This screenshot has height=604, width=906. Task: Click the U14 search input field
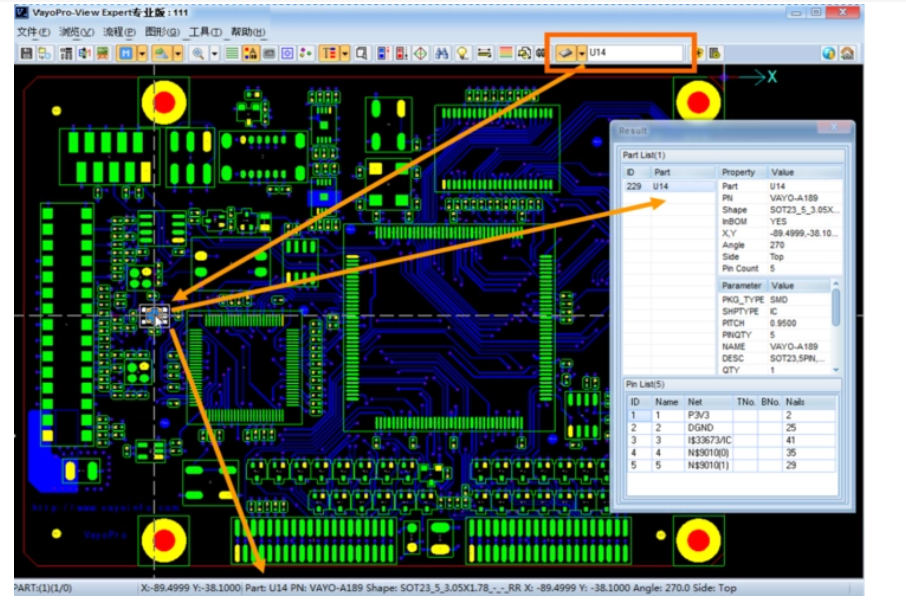(x=635, y=53)
